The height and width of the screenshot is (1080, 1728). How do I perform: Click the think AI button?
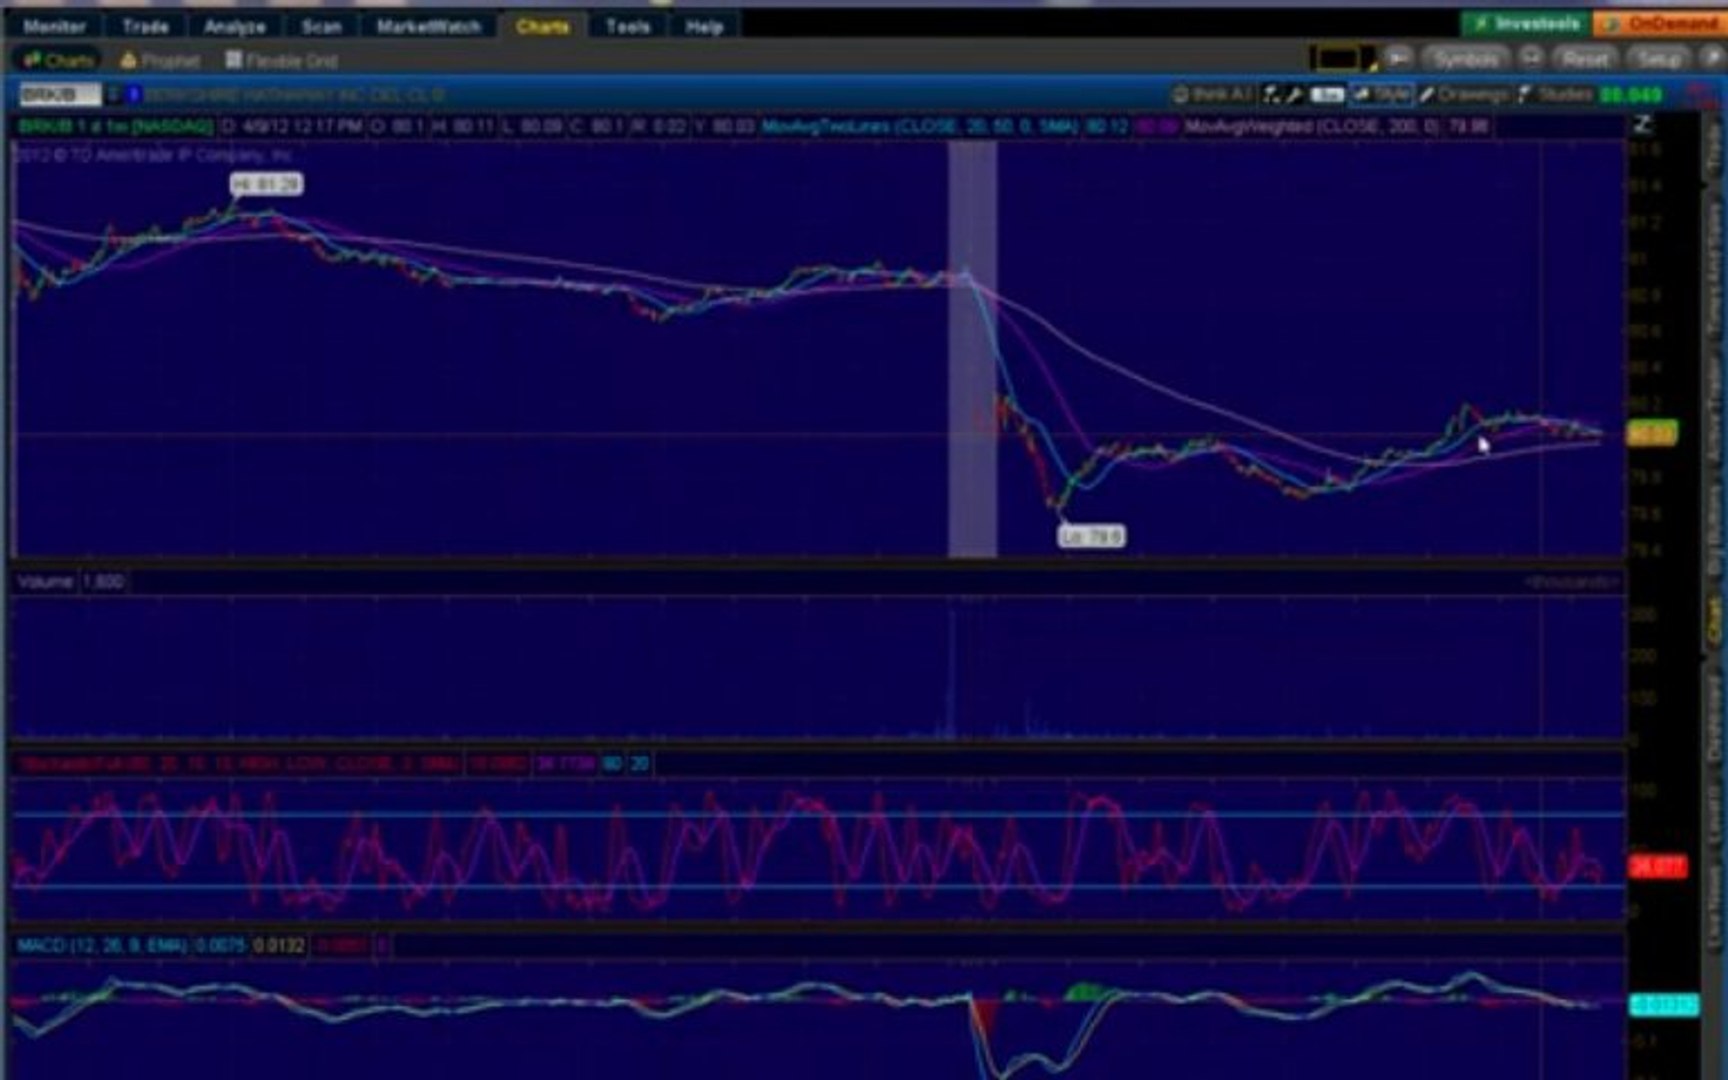pyautogui.click(x=1212, y=94)
